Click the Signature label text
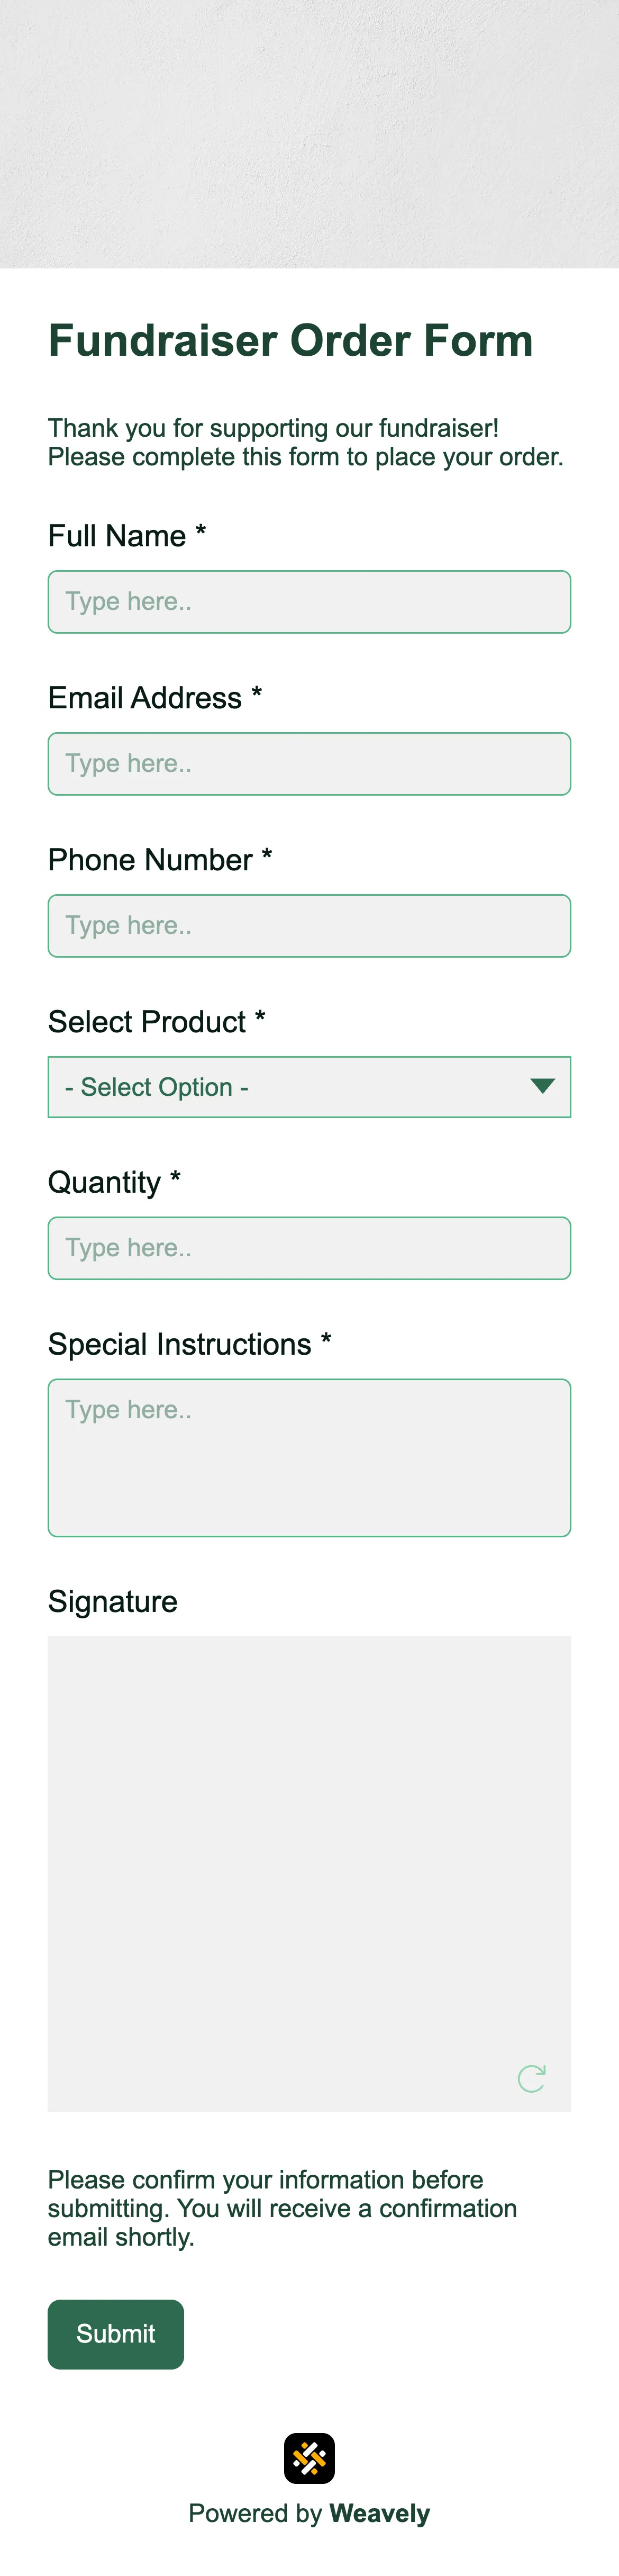619x2576 pixels. [113, 1601]
